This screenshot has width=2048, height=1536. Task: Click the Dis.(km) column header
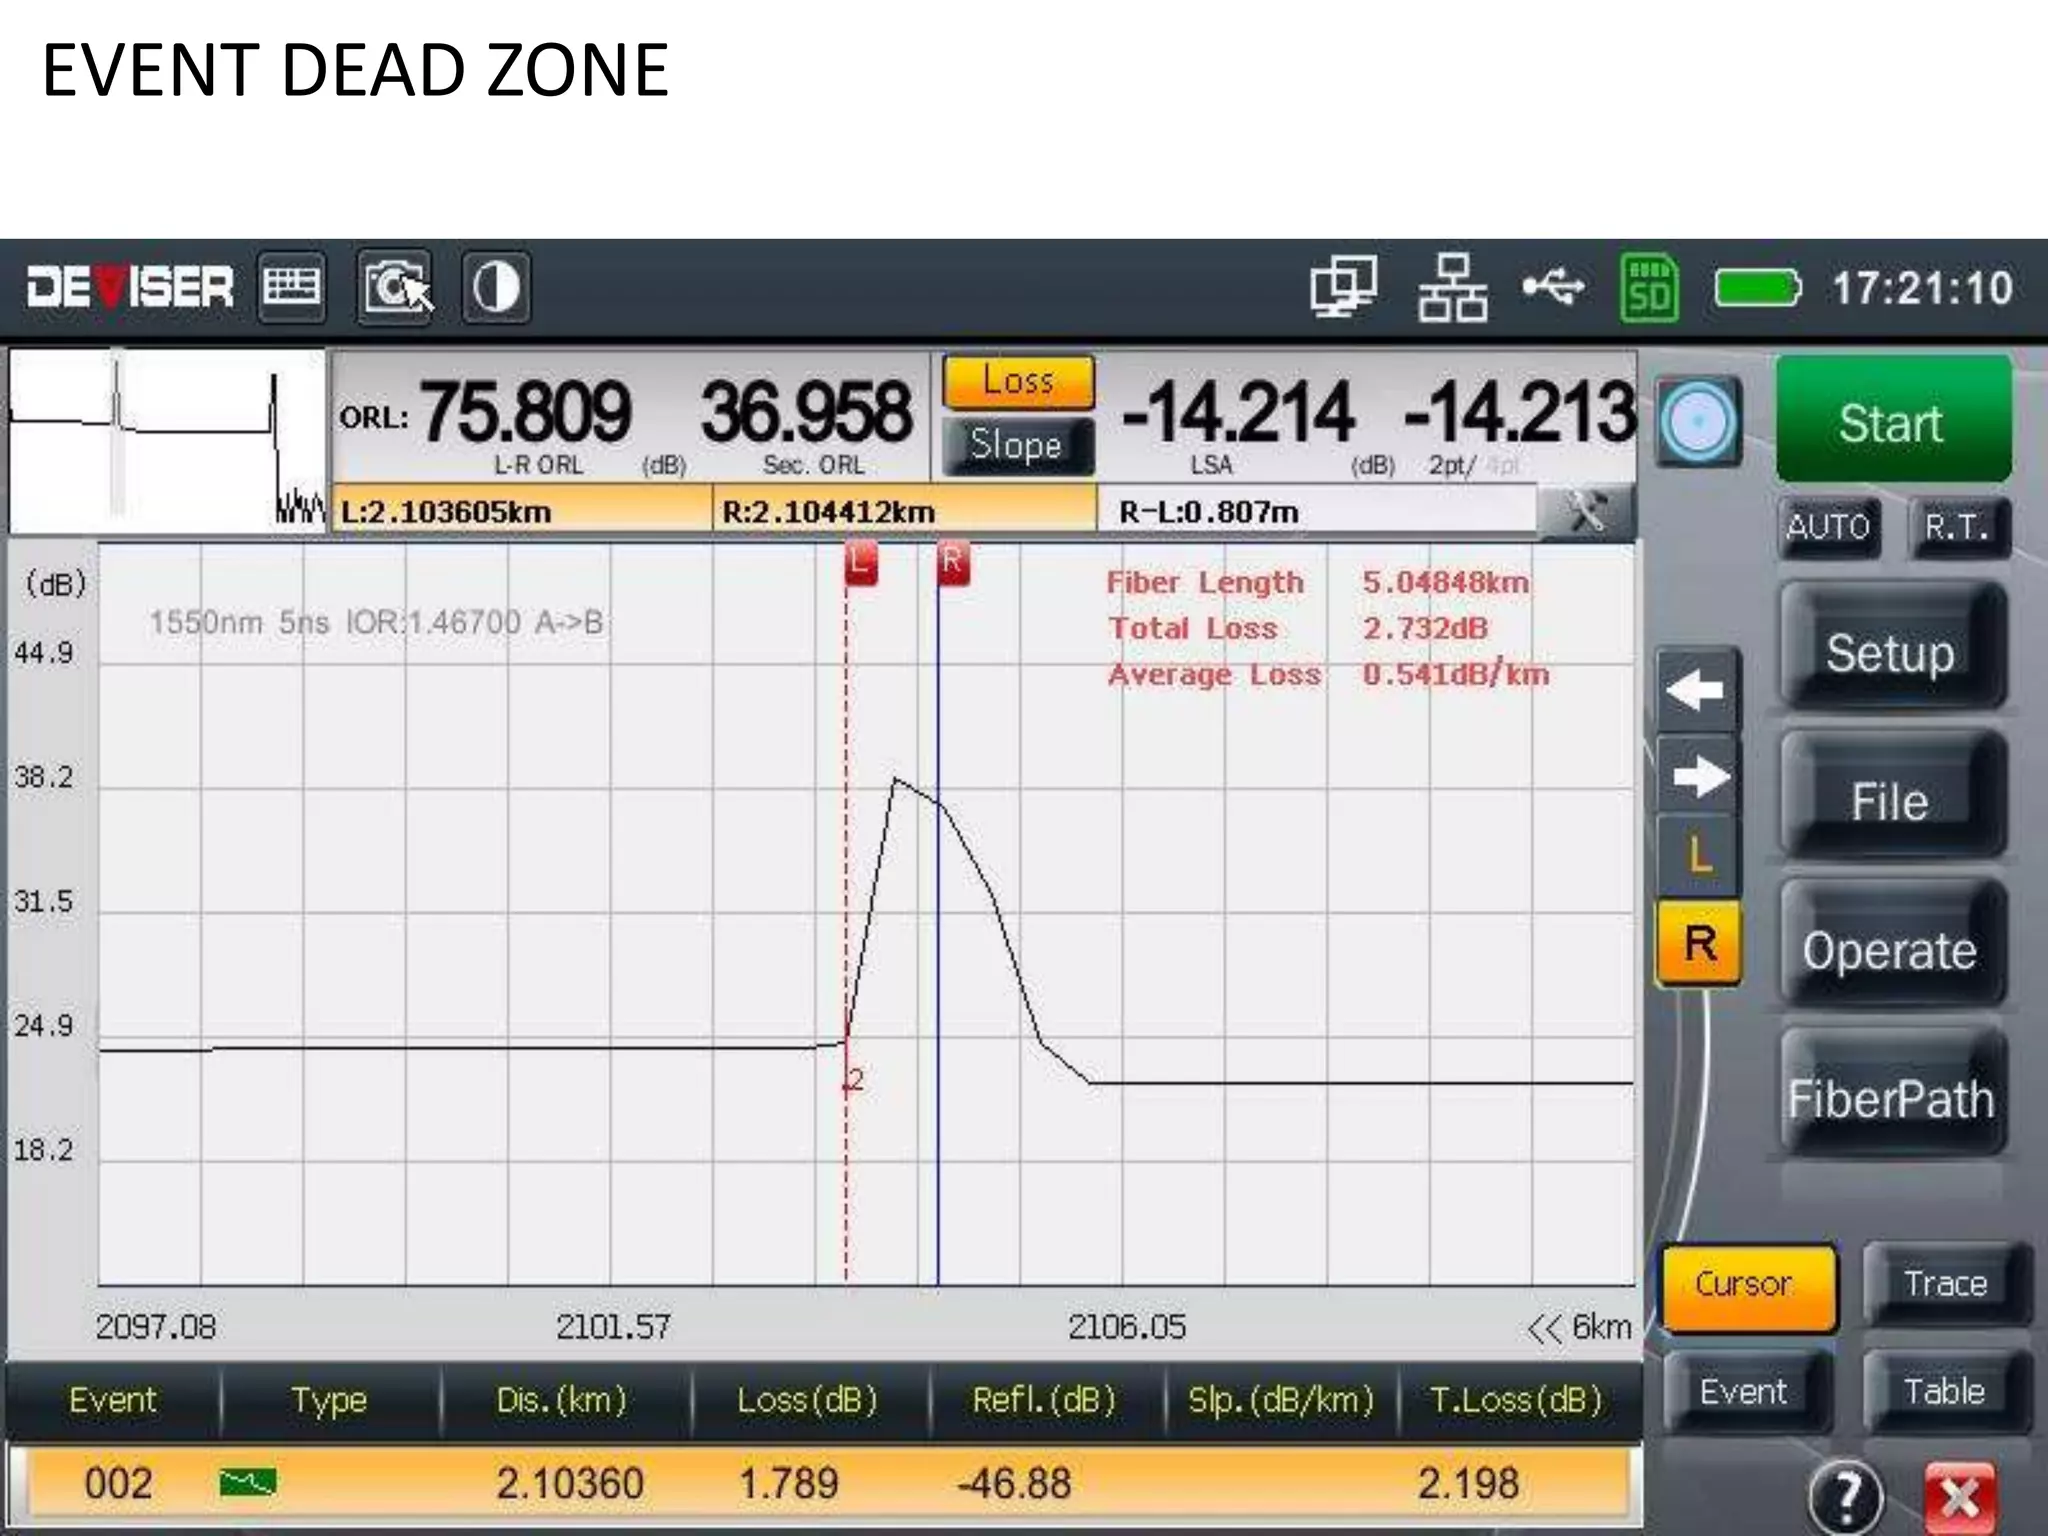click(x=563, y=1400)
